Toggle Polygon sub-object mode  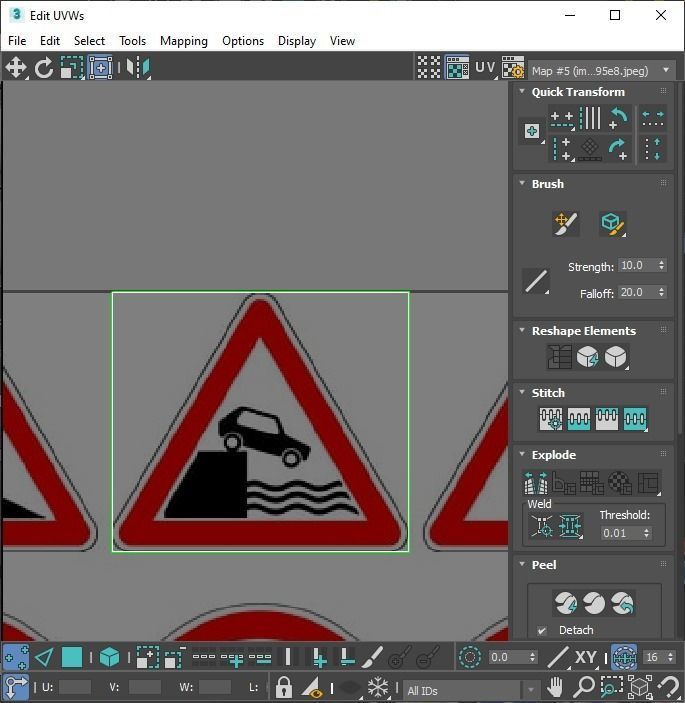(x=72, y=658)
